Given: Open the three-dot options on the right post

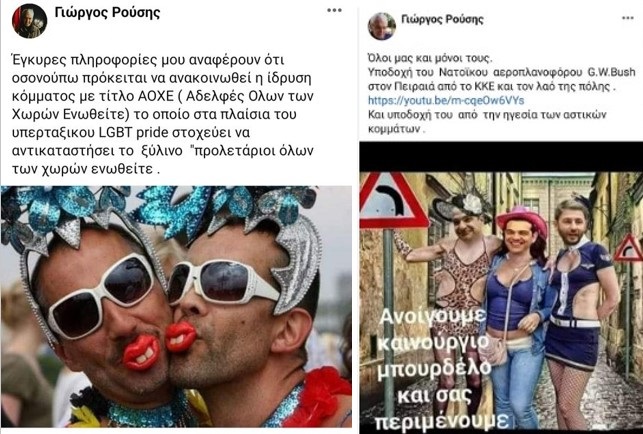Looking at the screenshot, I should (x=627, y=18).
